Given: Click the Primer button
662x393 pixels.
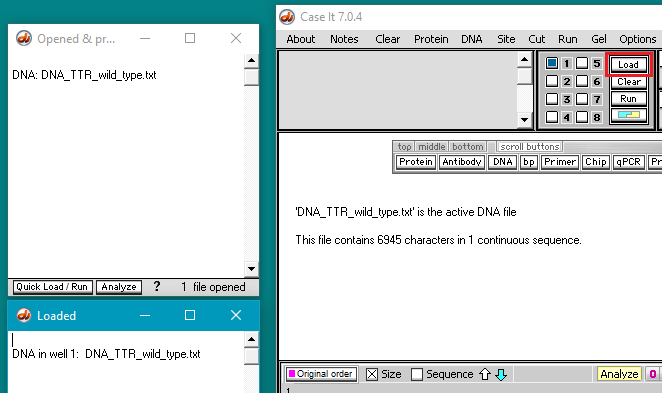Looking at the screenshot, I should (x=559, y=162).
